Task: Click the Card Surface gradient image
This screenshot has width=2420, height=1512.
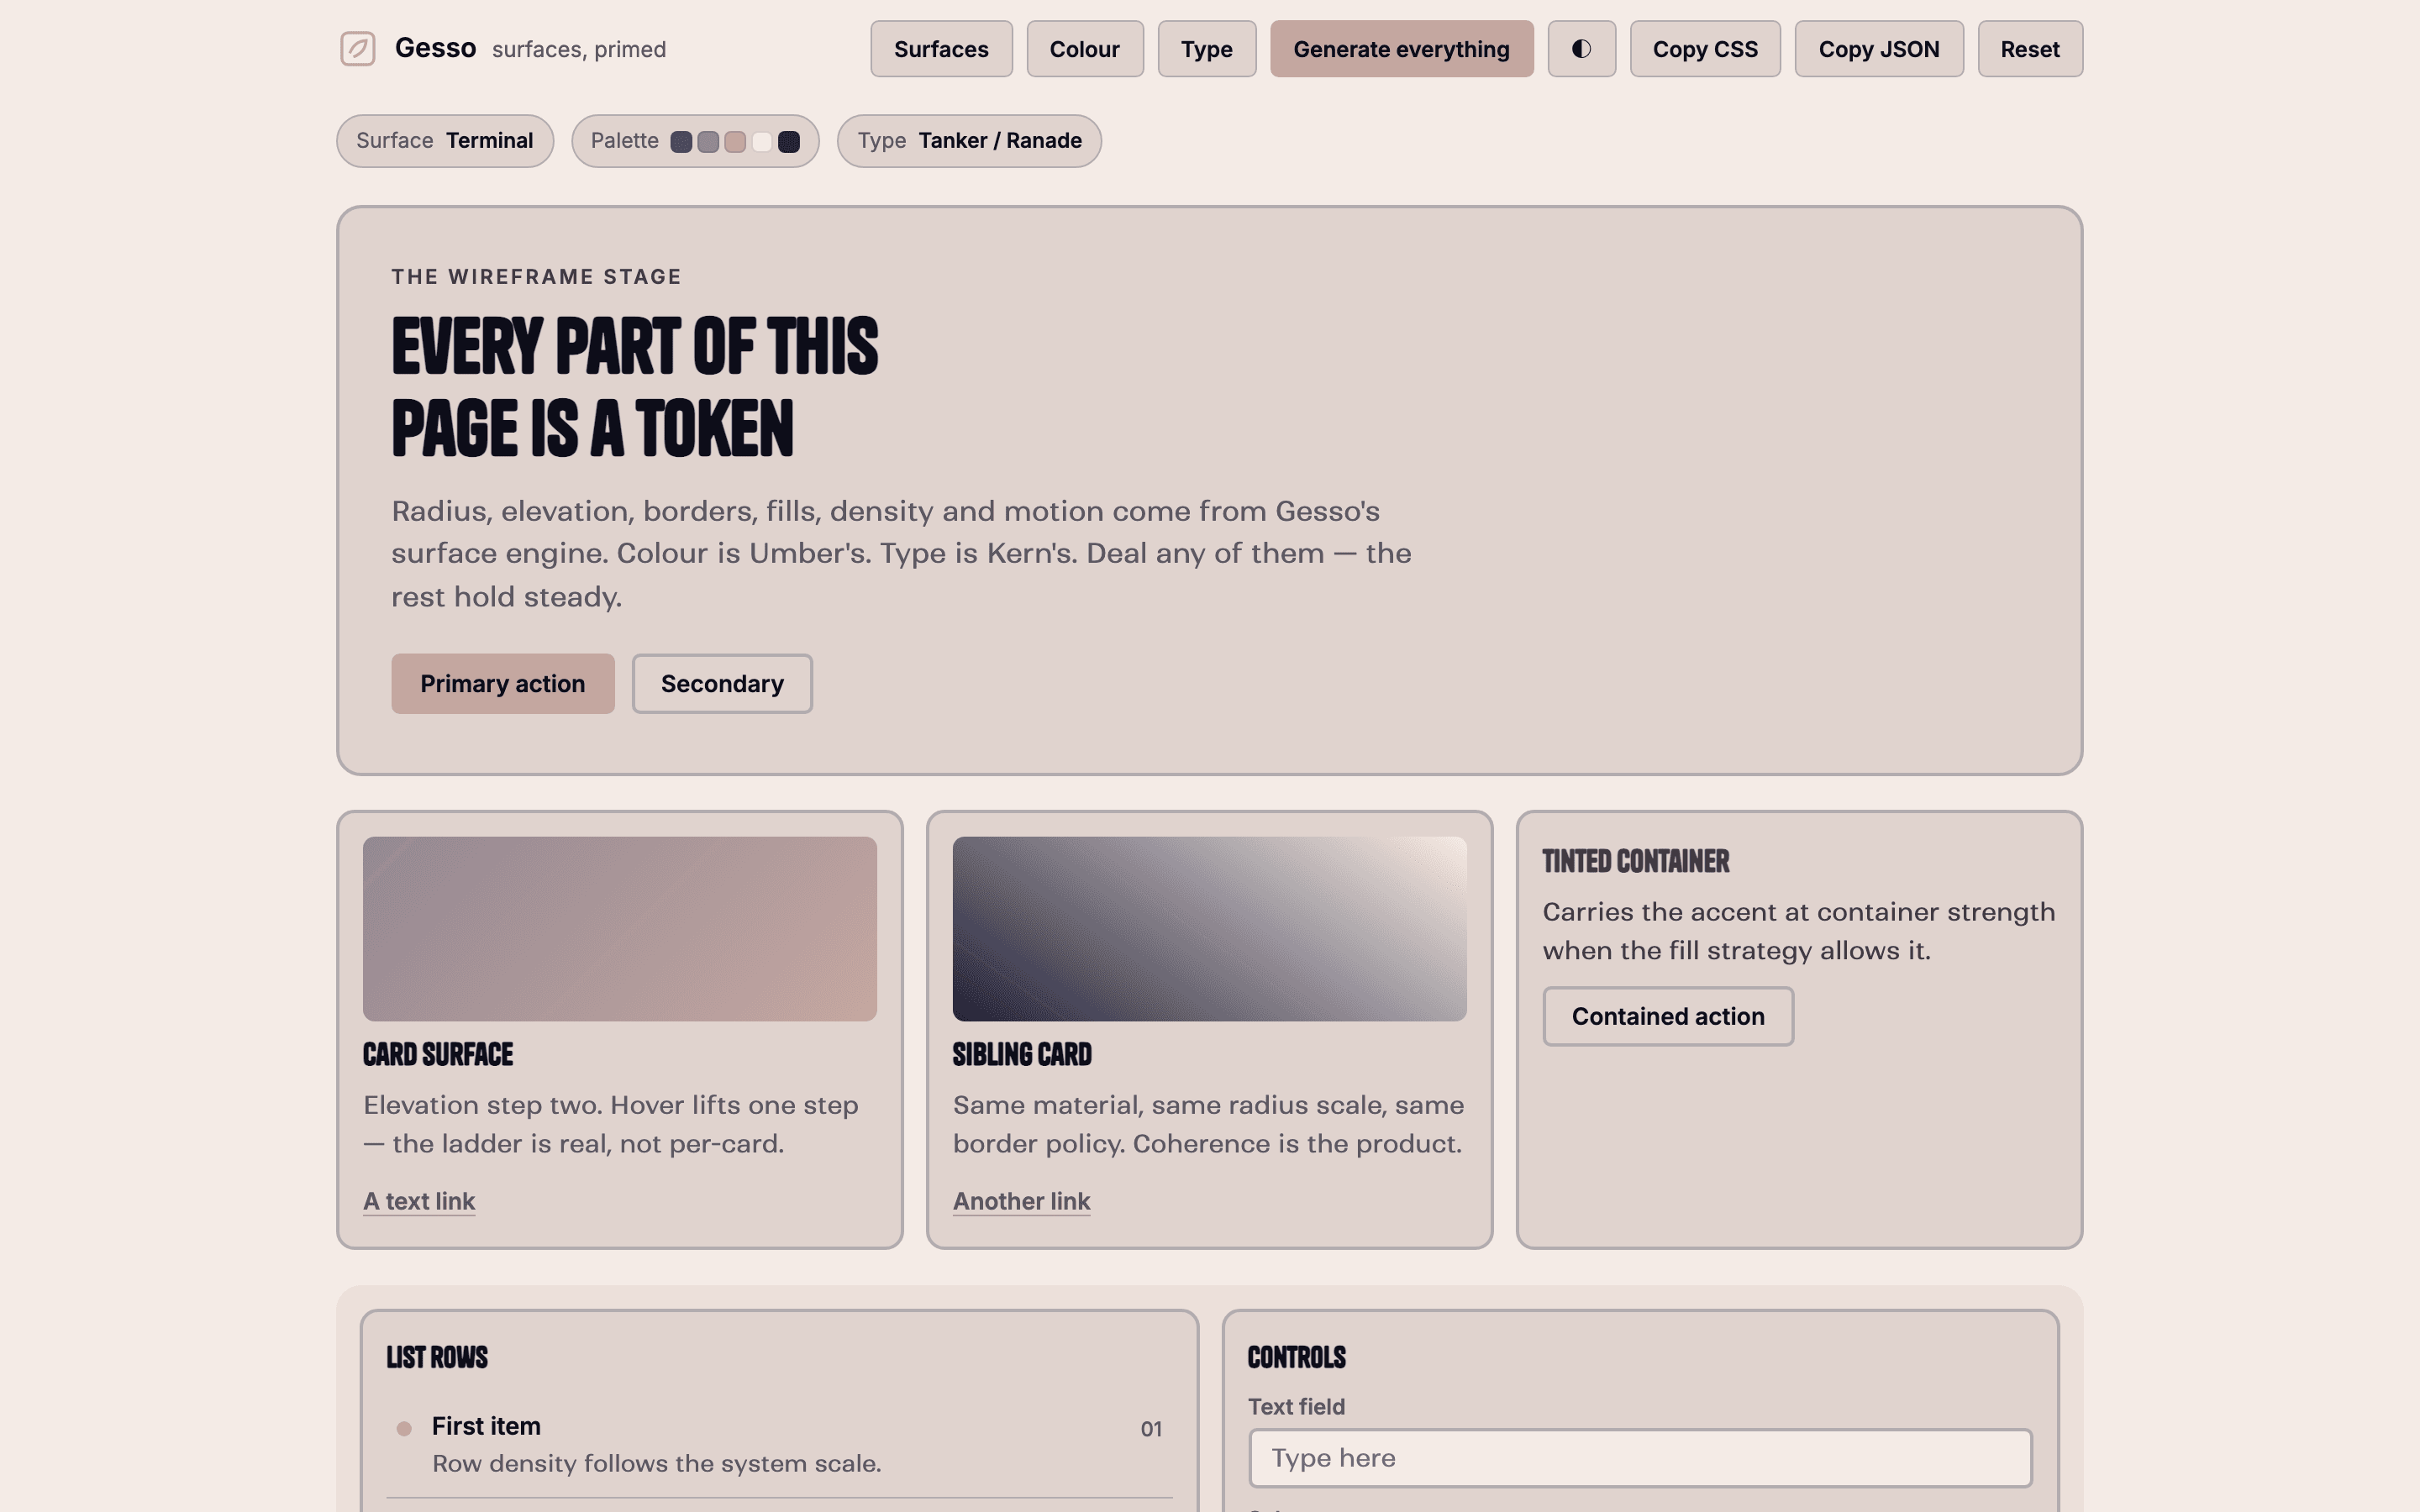Action: pyautogui.click(x=620, y=929)
